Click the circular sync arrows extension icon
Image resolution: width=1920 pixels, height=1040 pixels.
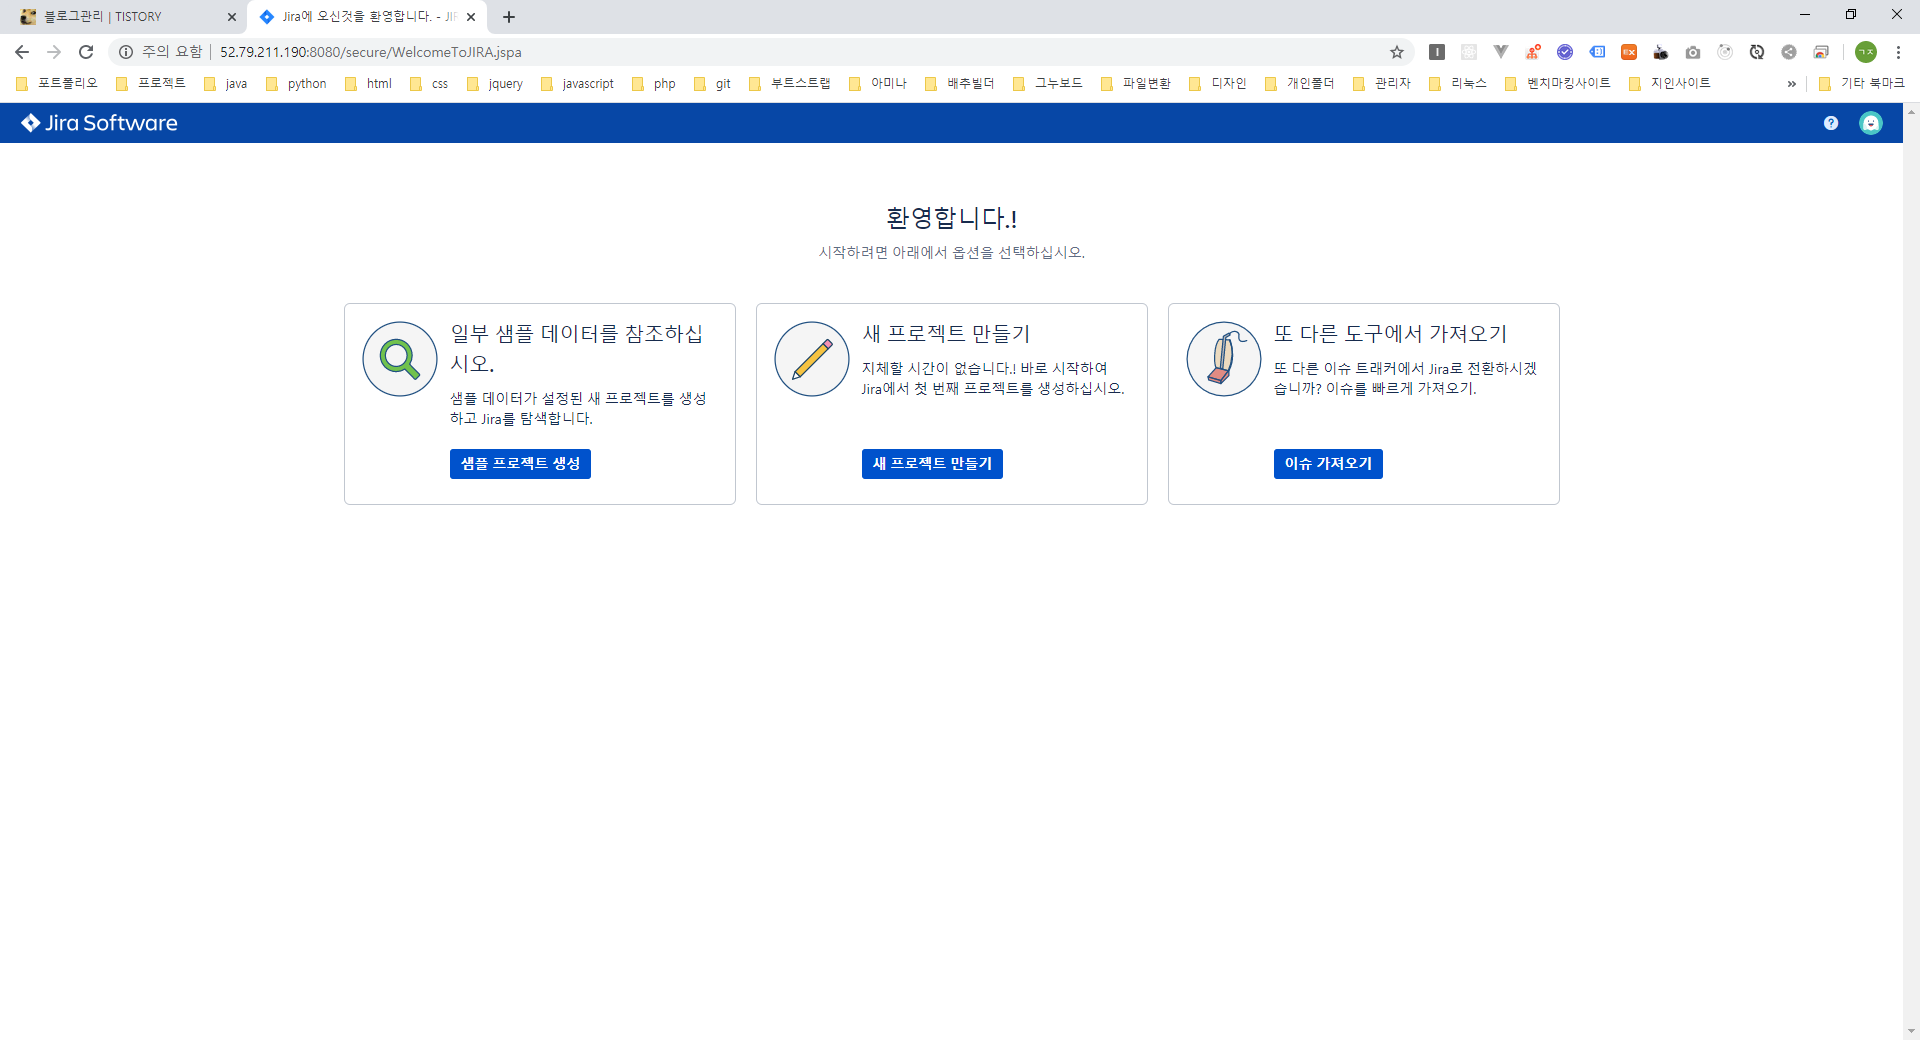tap(1757, 52)
